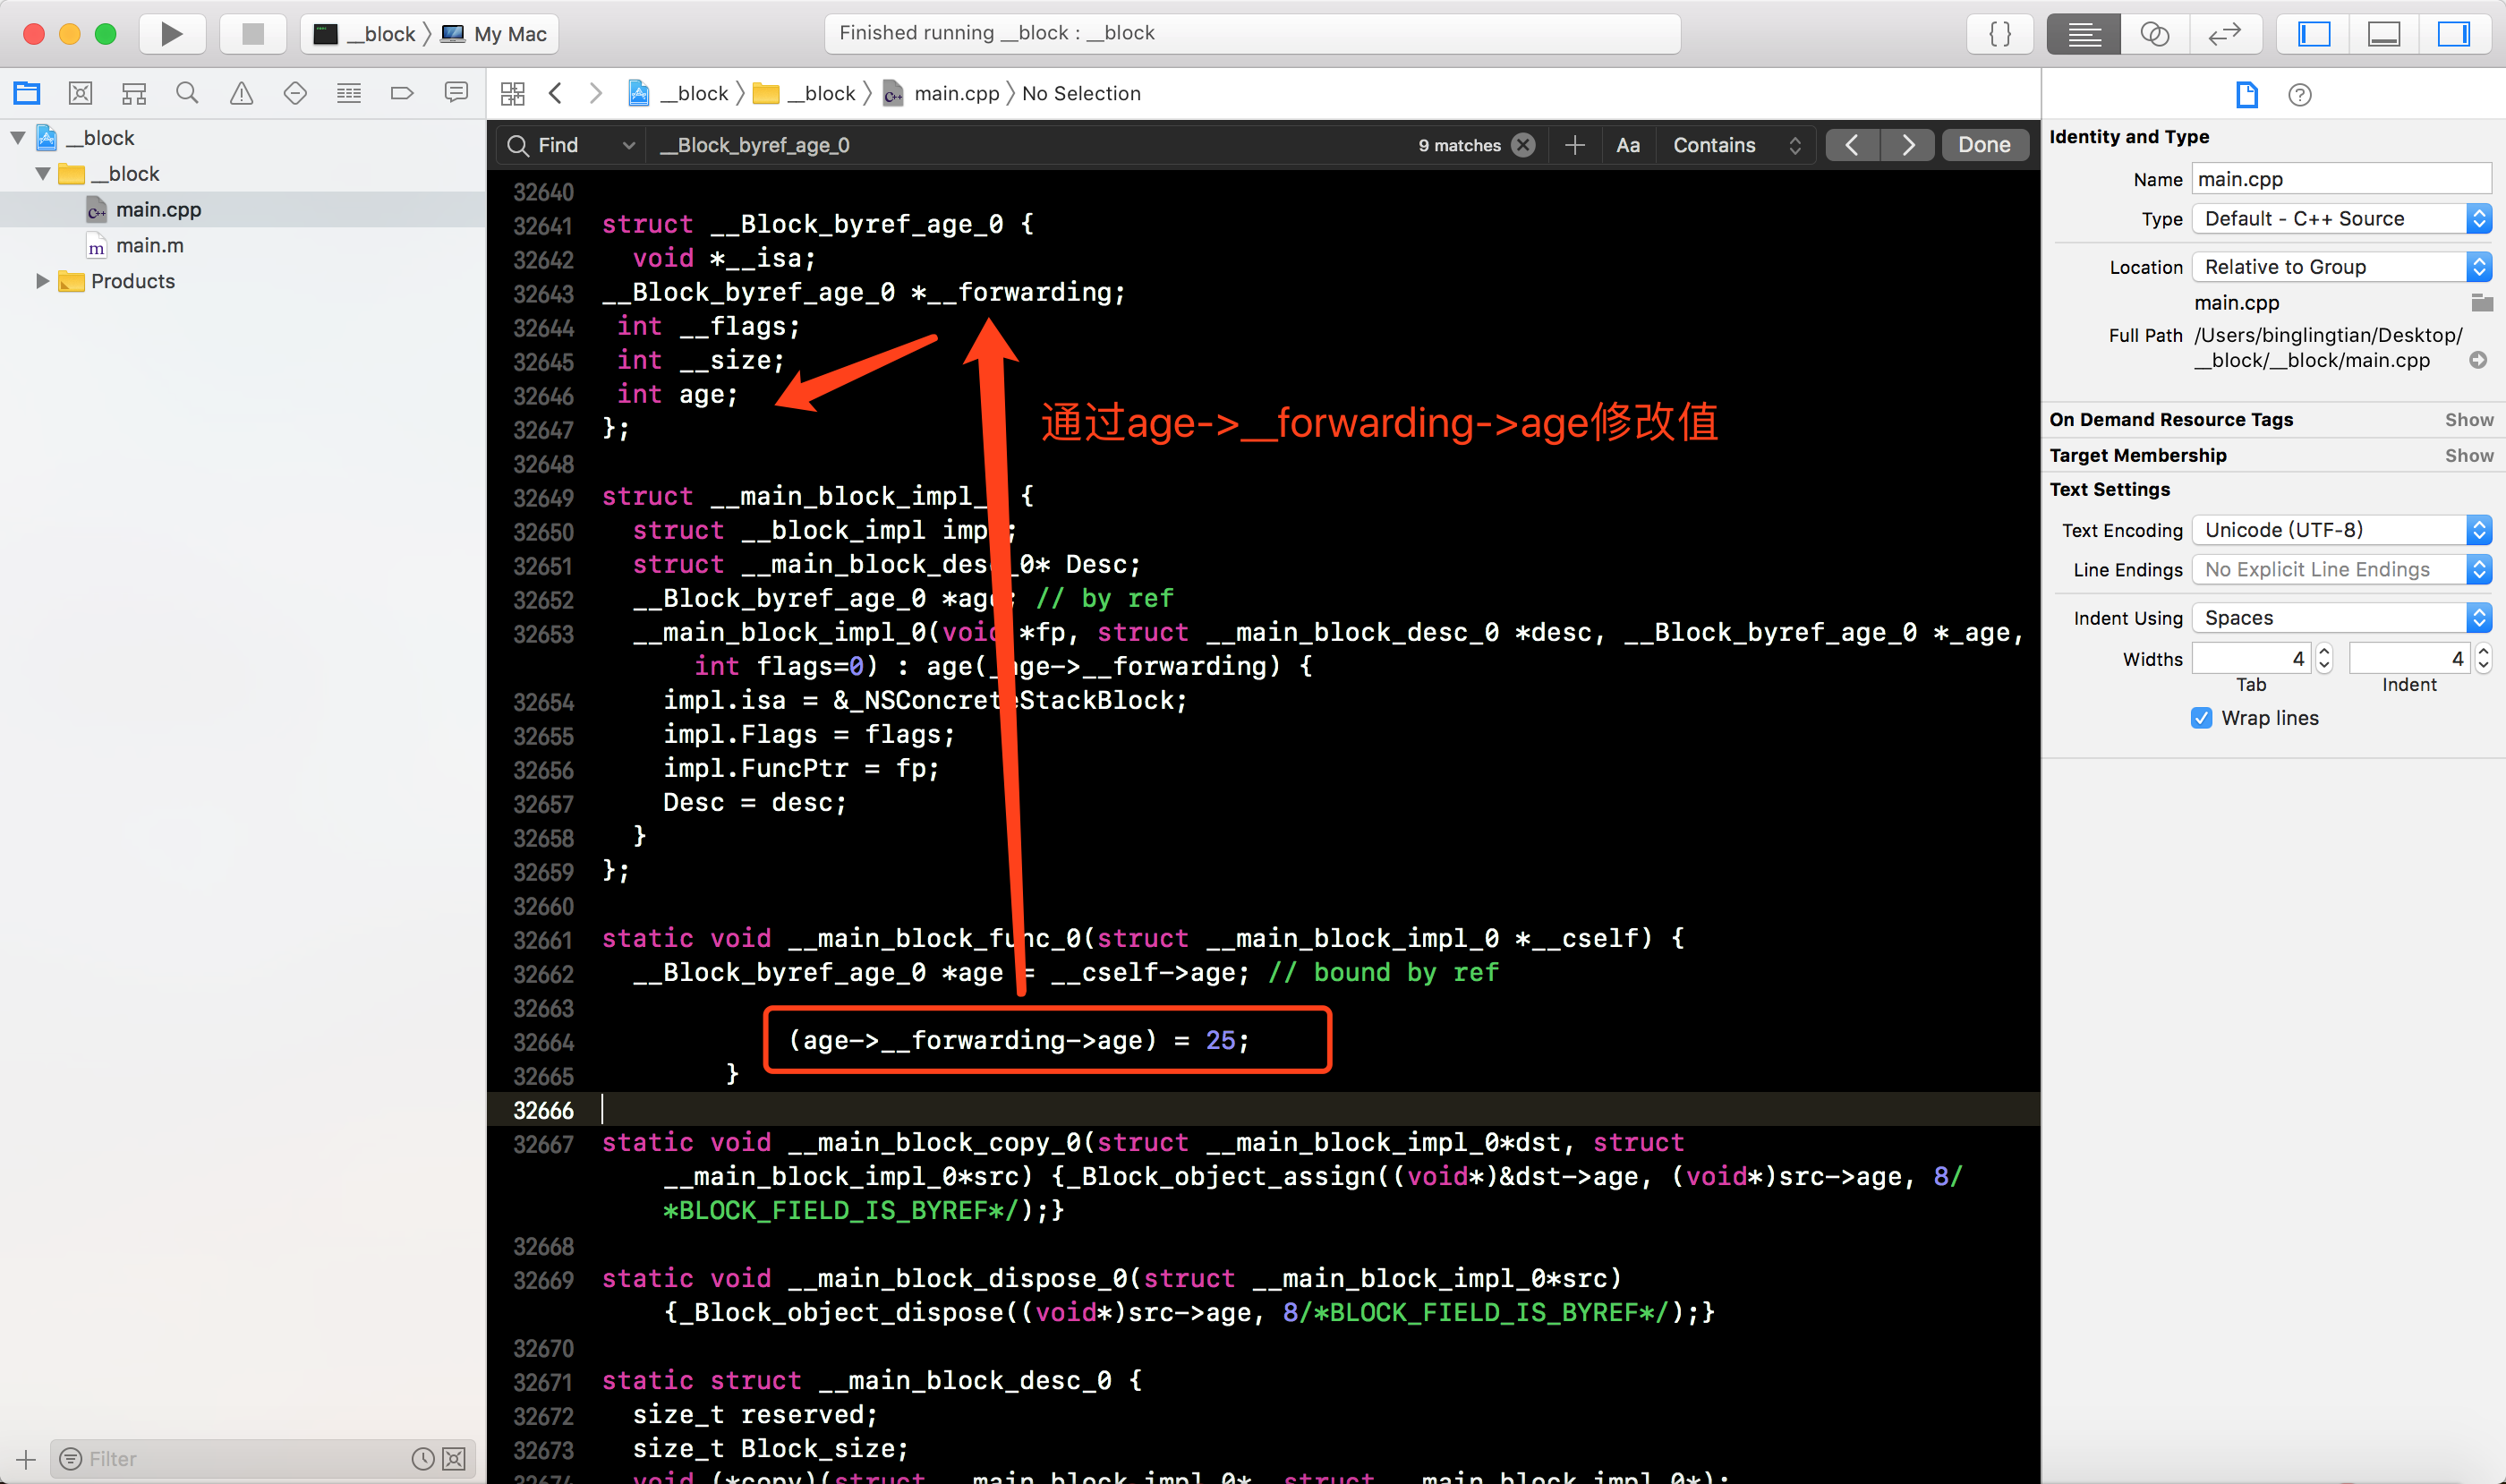
Task: Click the search field with __Block_byref_age_0
Action: click(x=1030, y=145)
